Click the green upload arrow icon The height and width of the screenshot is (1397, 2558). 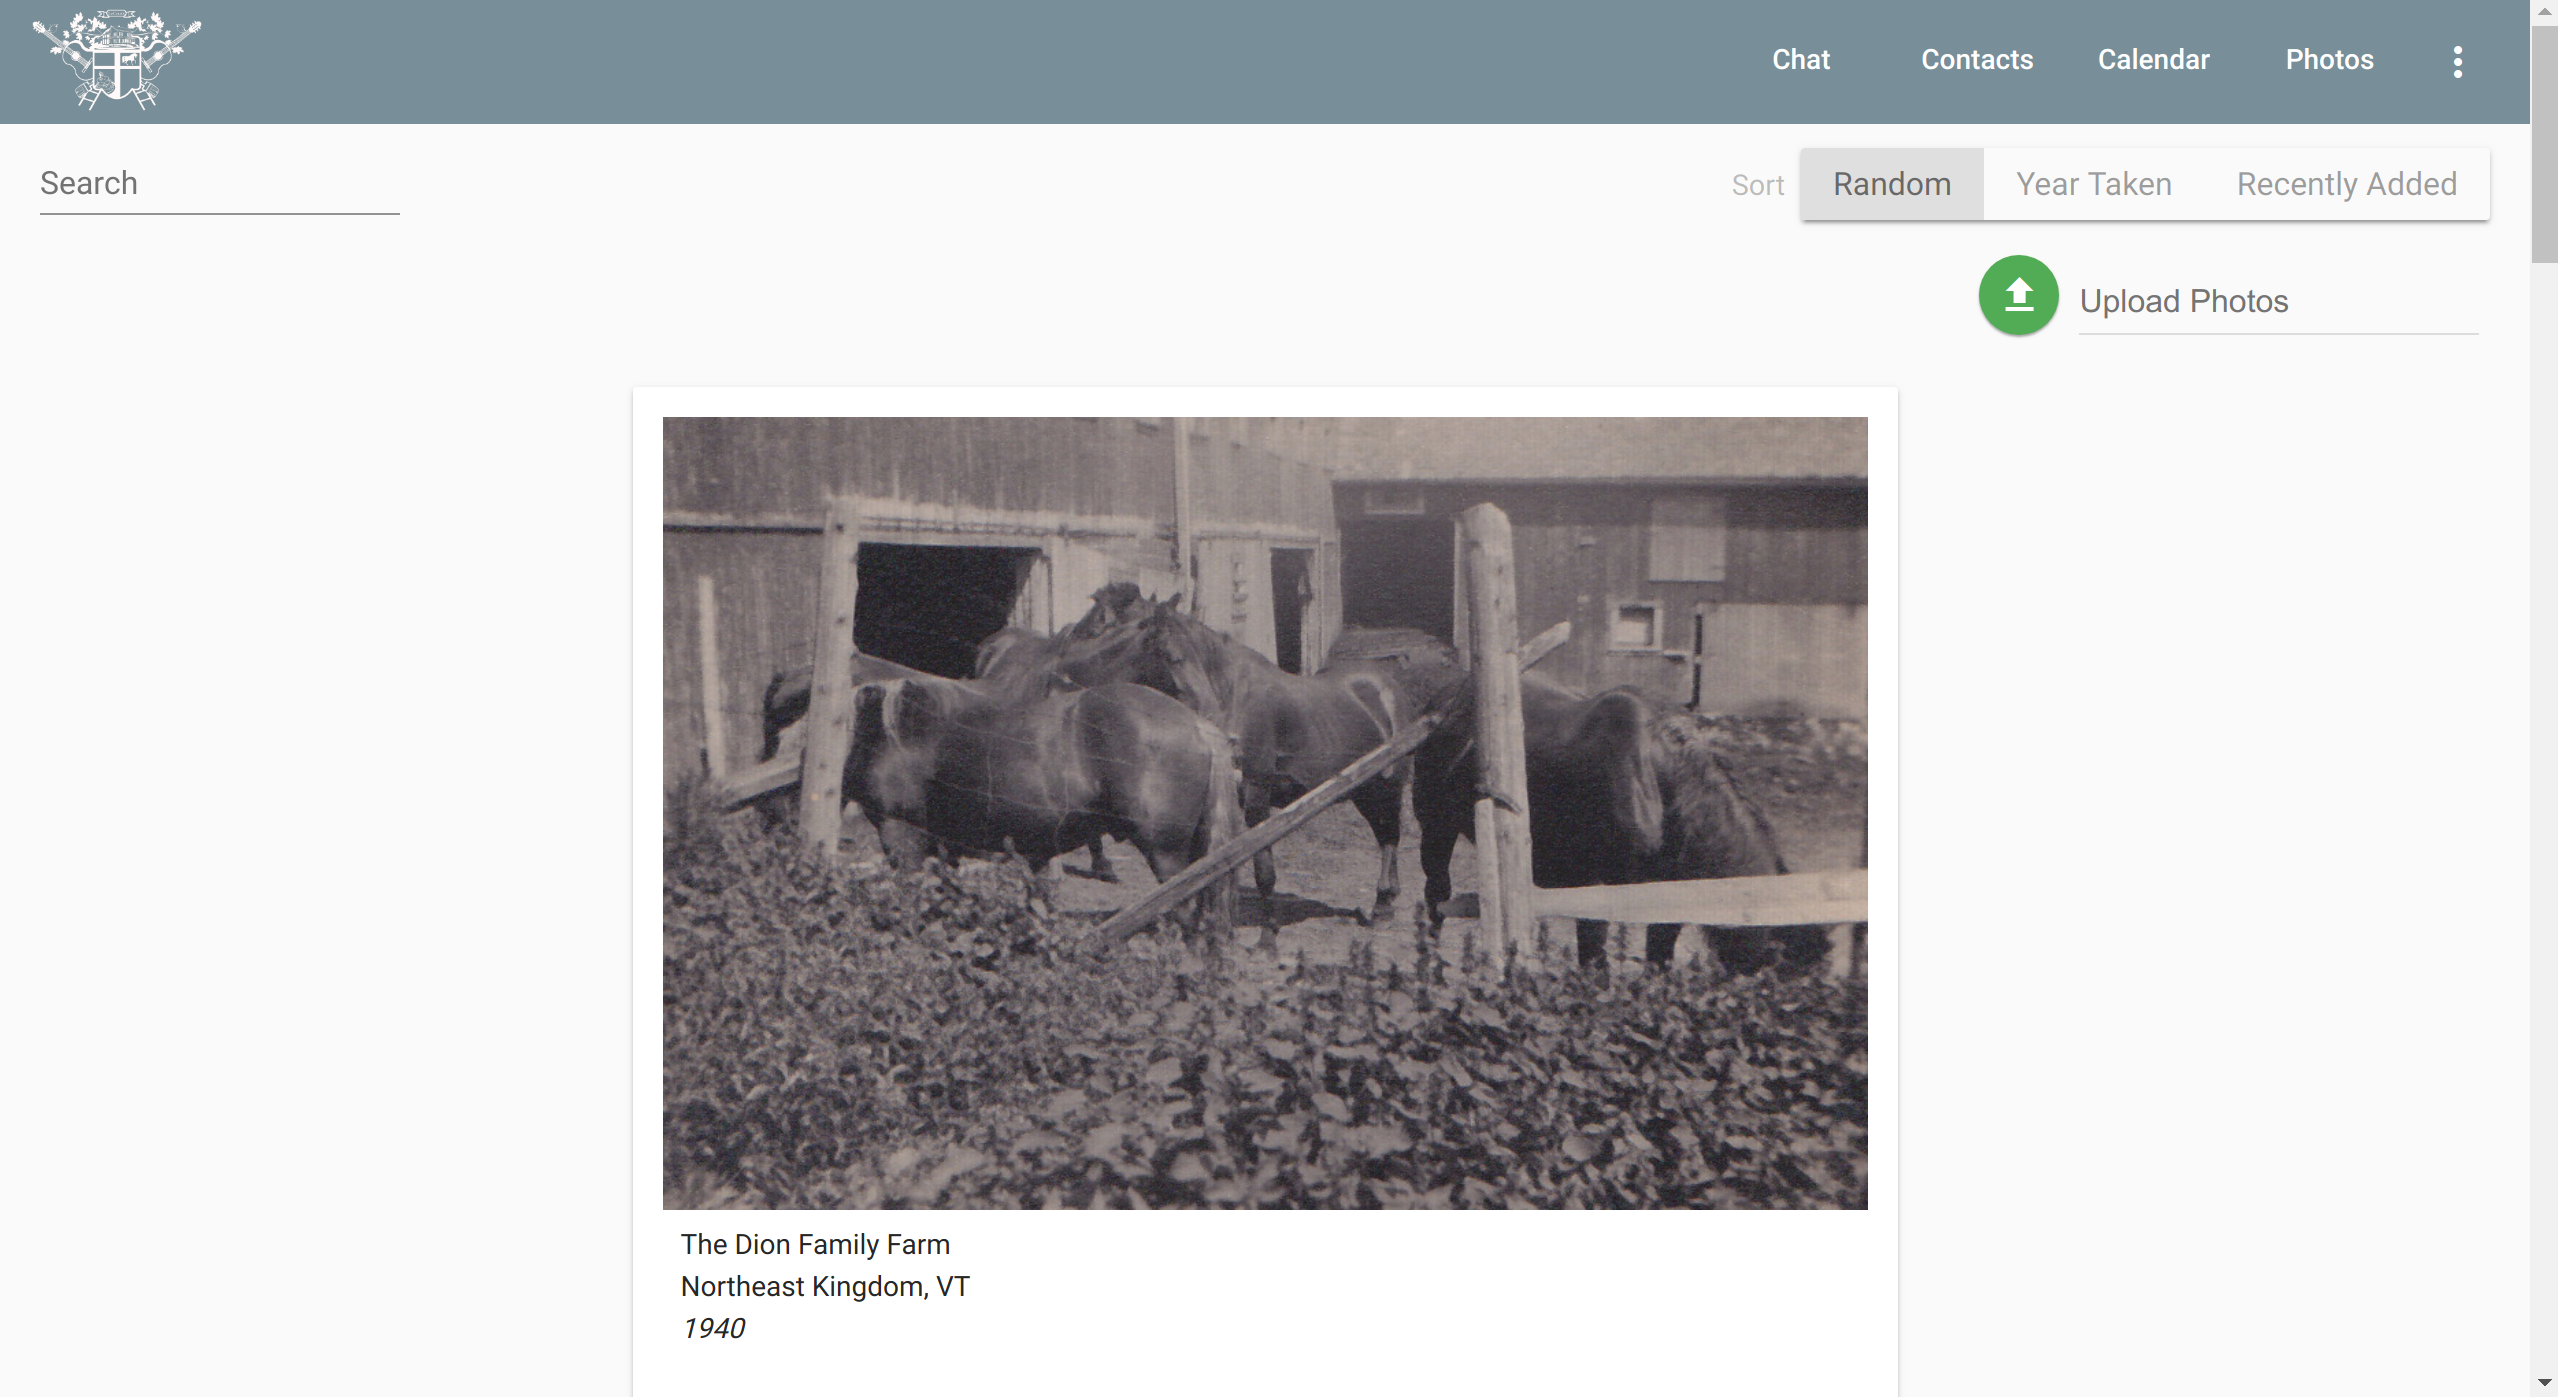2018,296
